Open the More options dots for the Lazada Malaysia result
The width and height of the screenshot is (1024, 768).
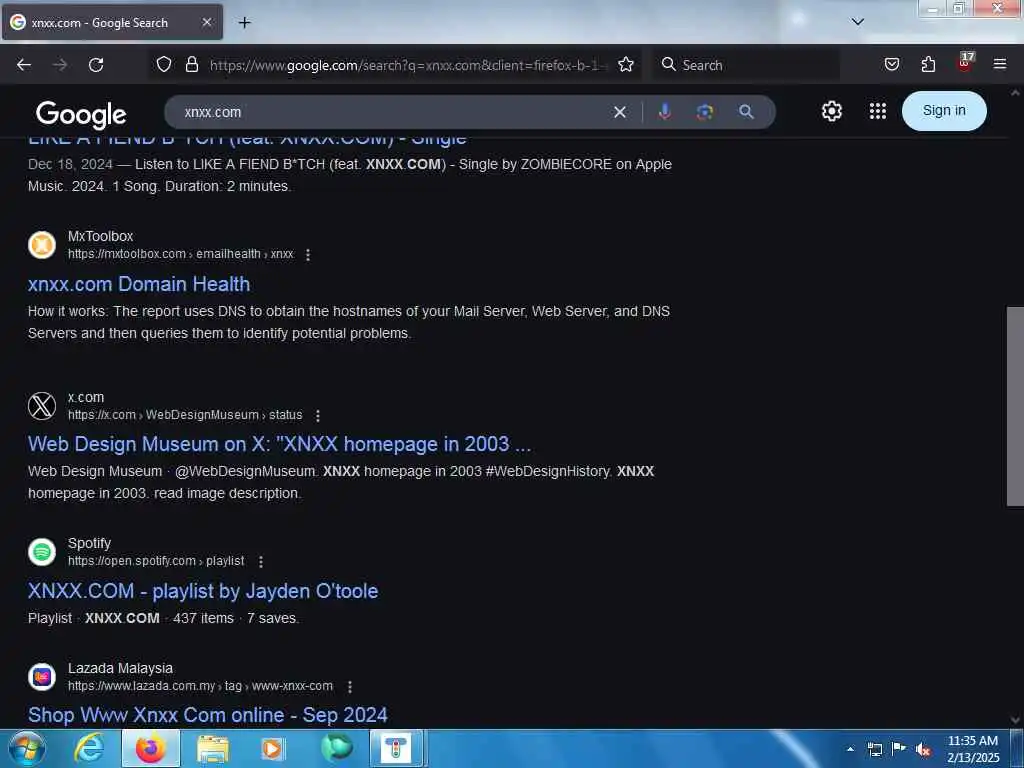coord(349,686)
